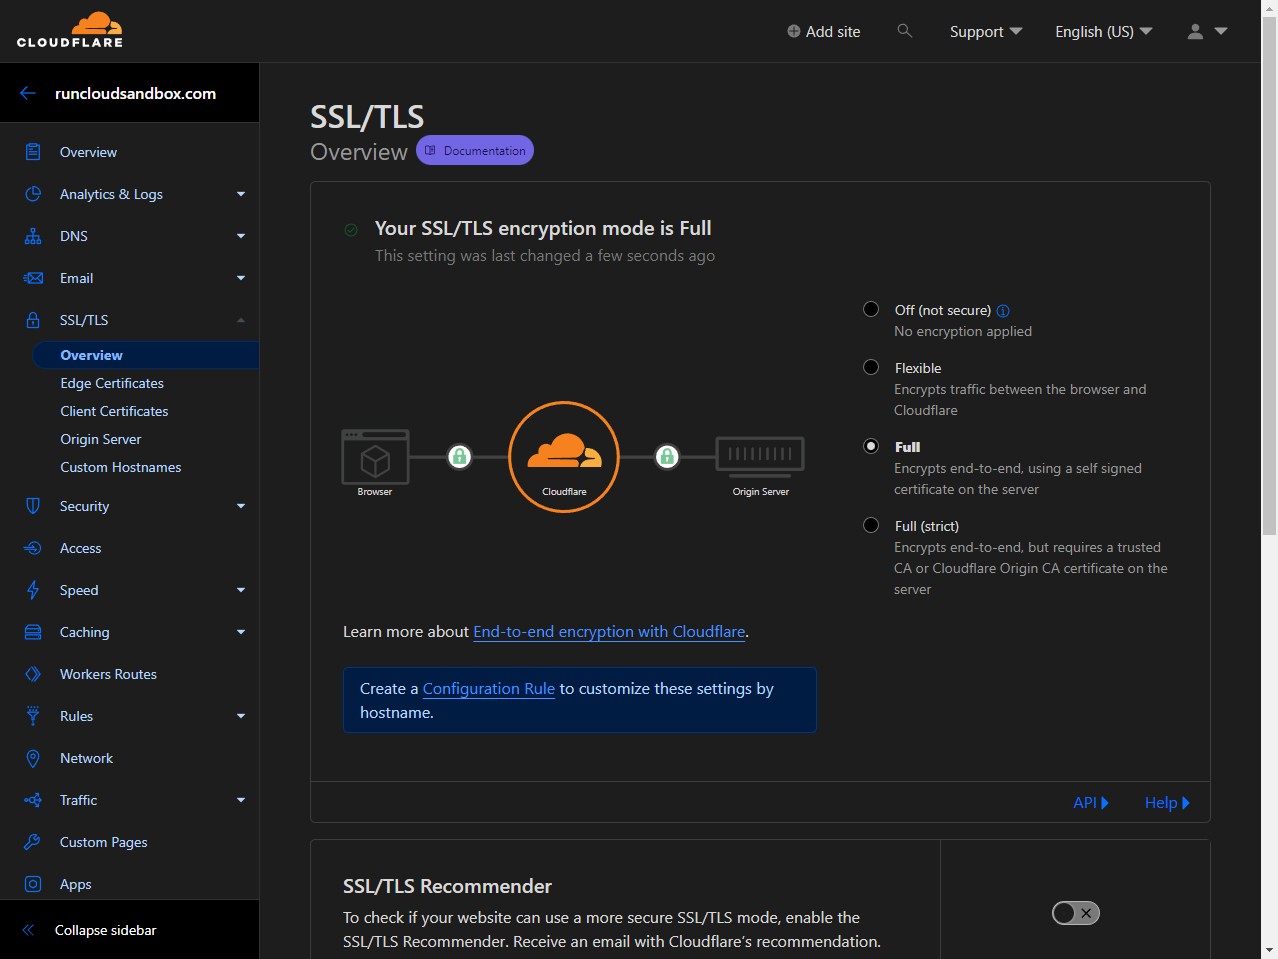Select the Full encryption mode radio

click(871, 446)
